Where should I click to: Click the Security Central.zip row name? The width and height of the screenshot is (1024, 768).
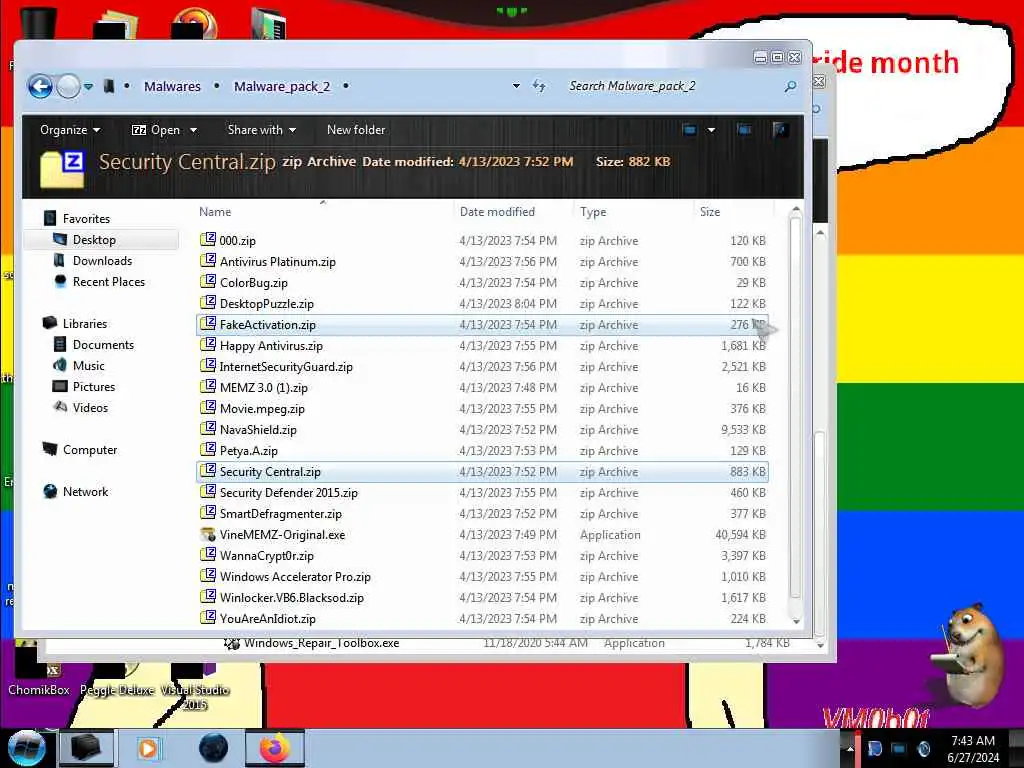point(270,472)
